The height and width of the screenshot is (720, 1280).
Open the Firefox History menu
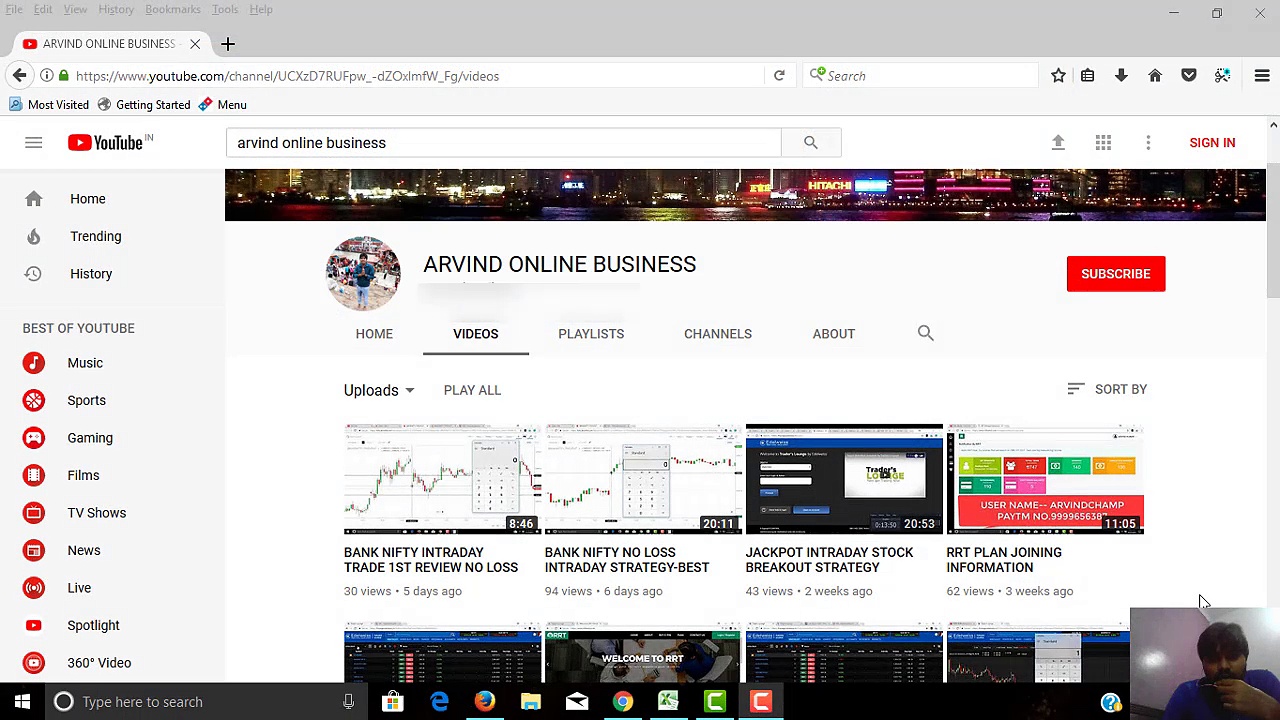(x=116, y=9)
